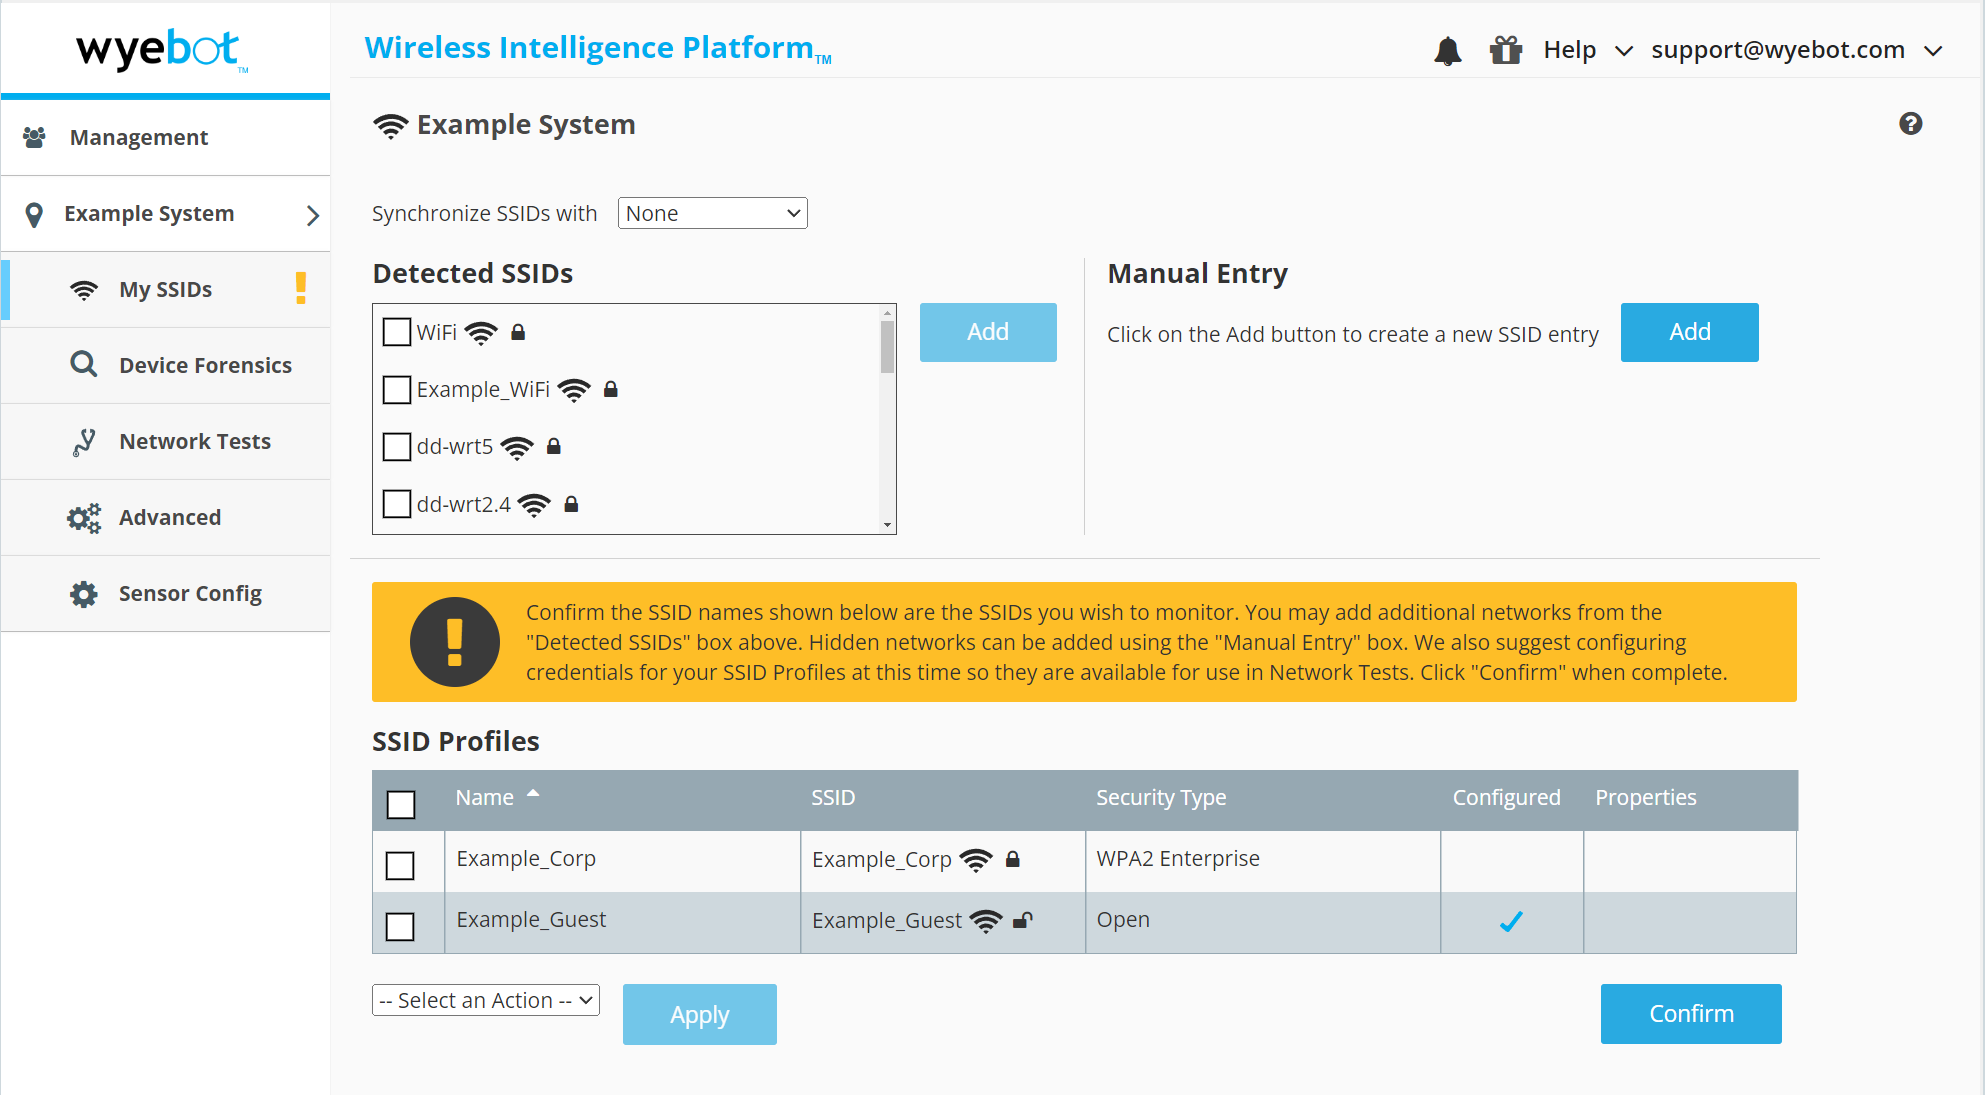Select the Example_Guest profile checkbox
This screenshot has width=1985, height=1095.
(400, 926)
